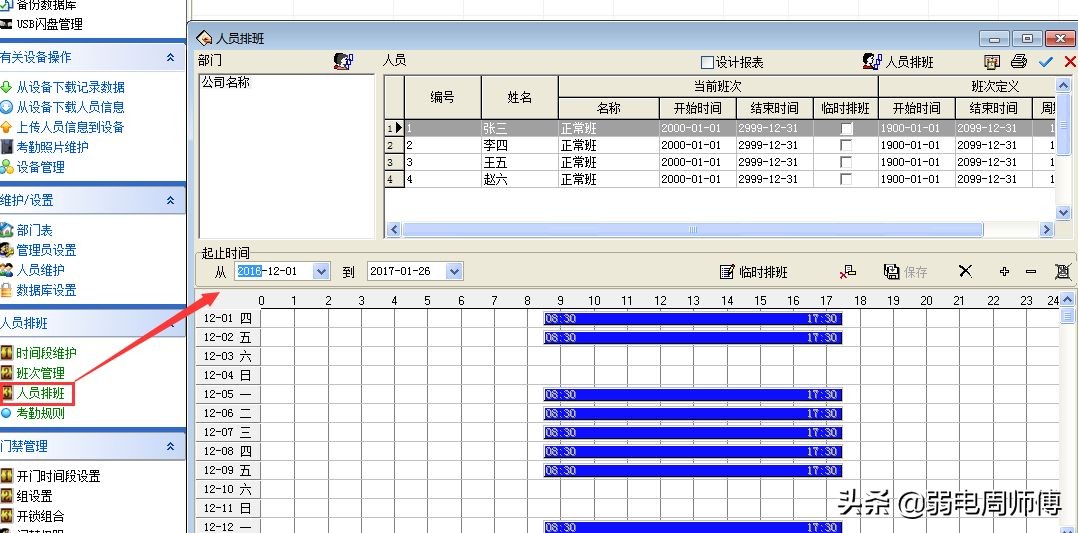Select the 李四 name cell
This screenshot has width=1078, height=533.
click(520, 146)
